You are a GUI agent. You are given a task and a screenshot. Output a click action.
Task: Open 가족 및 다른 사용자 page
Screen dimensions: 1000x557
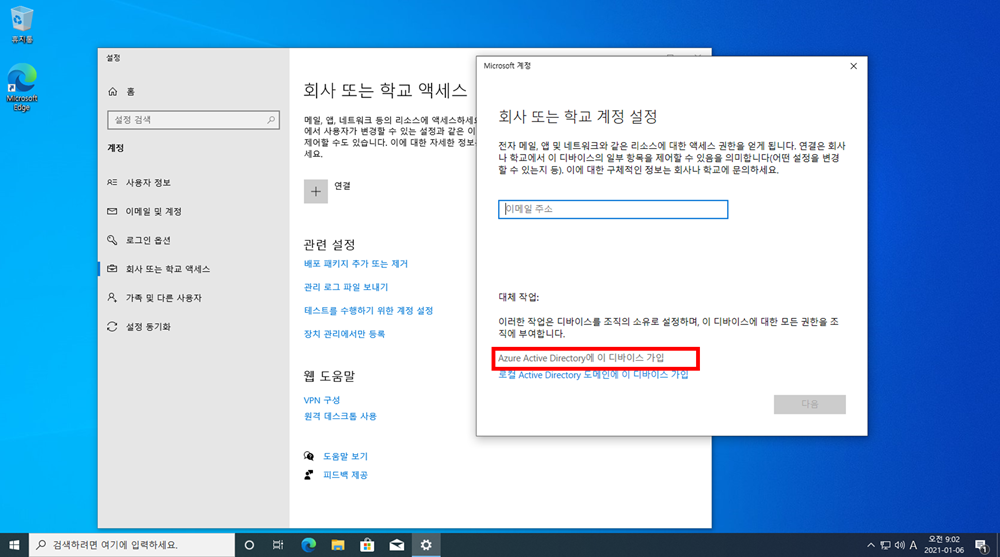154,297
